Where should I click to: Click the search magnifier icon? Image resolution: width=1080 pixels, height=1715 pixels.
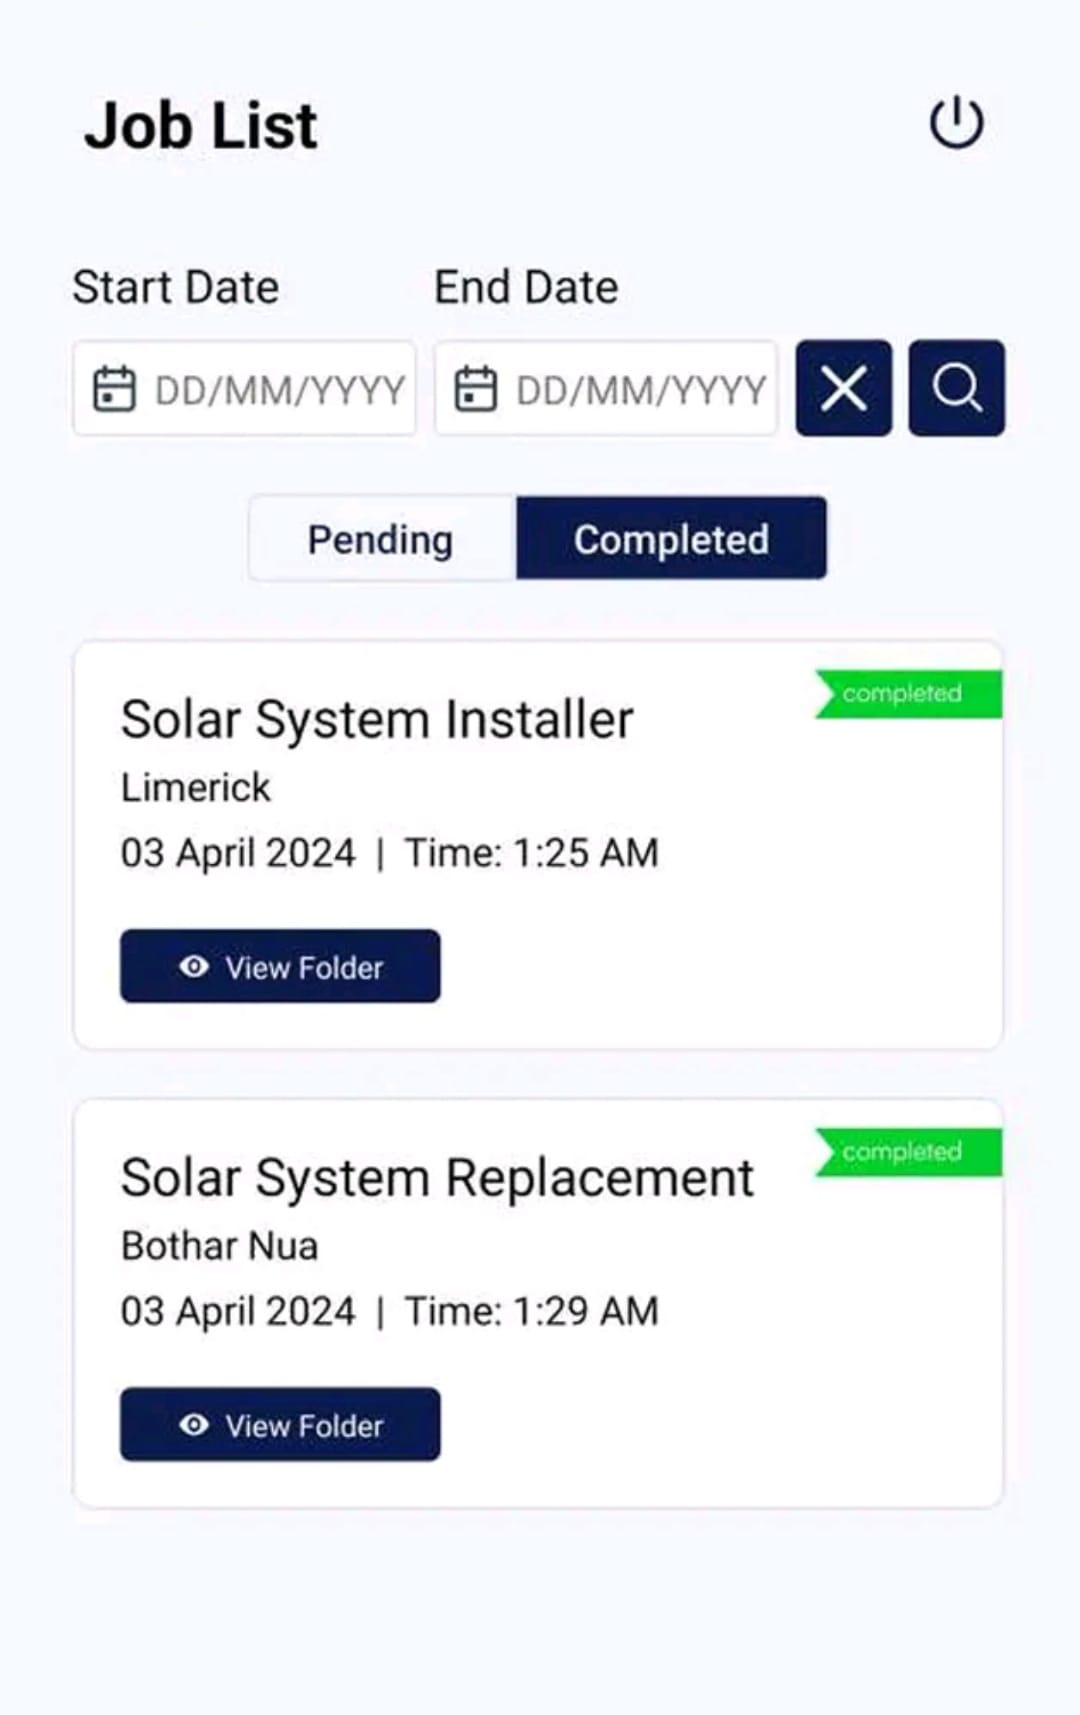956,389
